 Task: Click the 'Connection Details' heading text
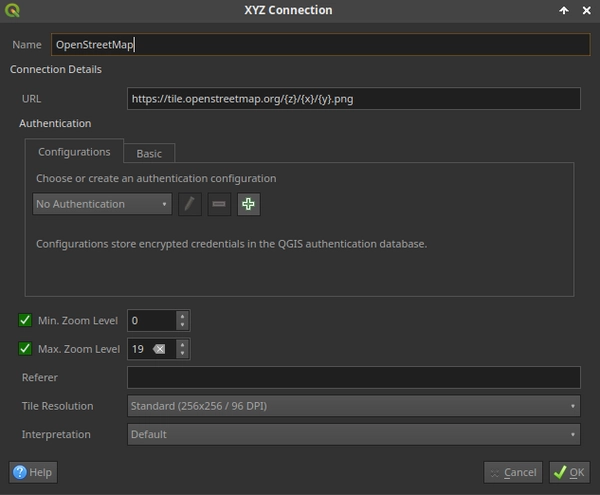(x=56, y=69)
